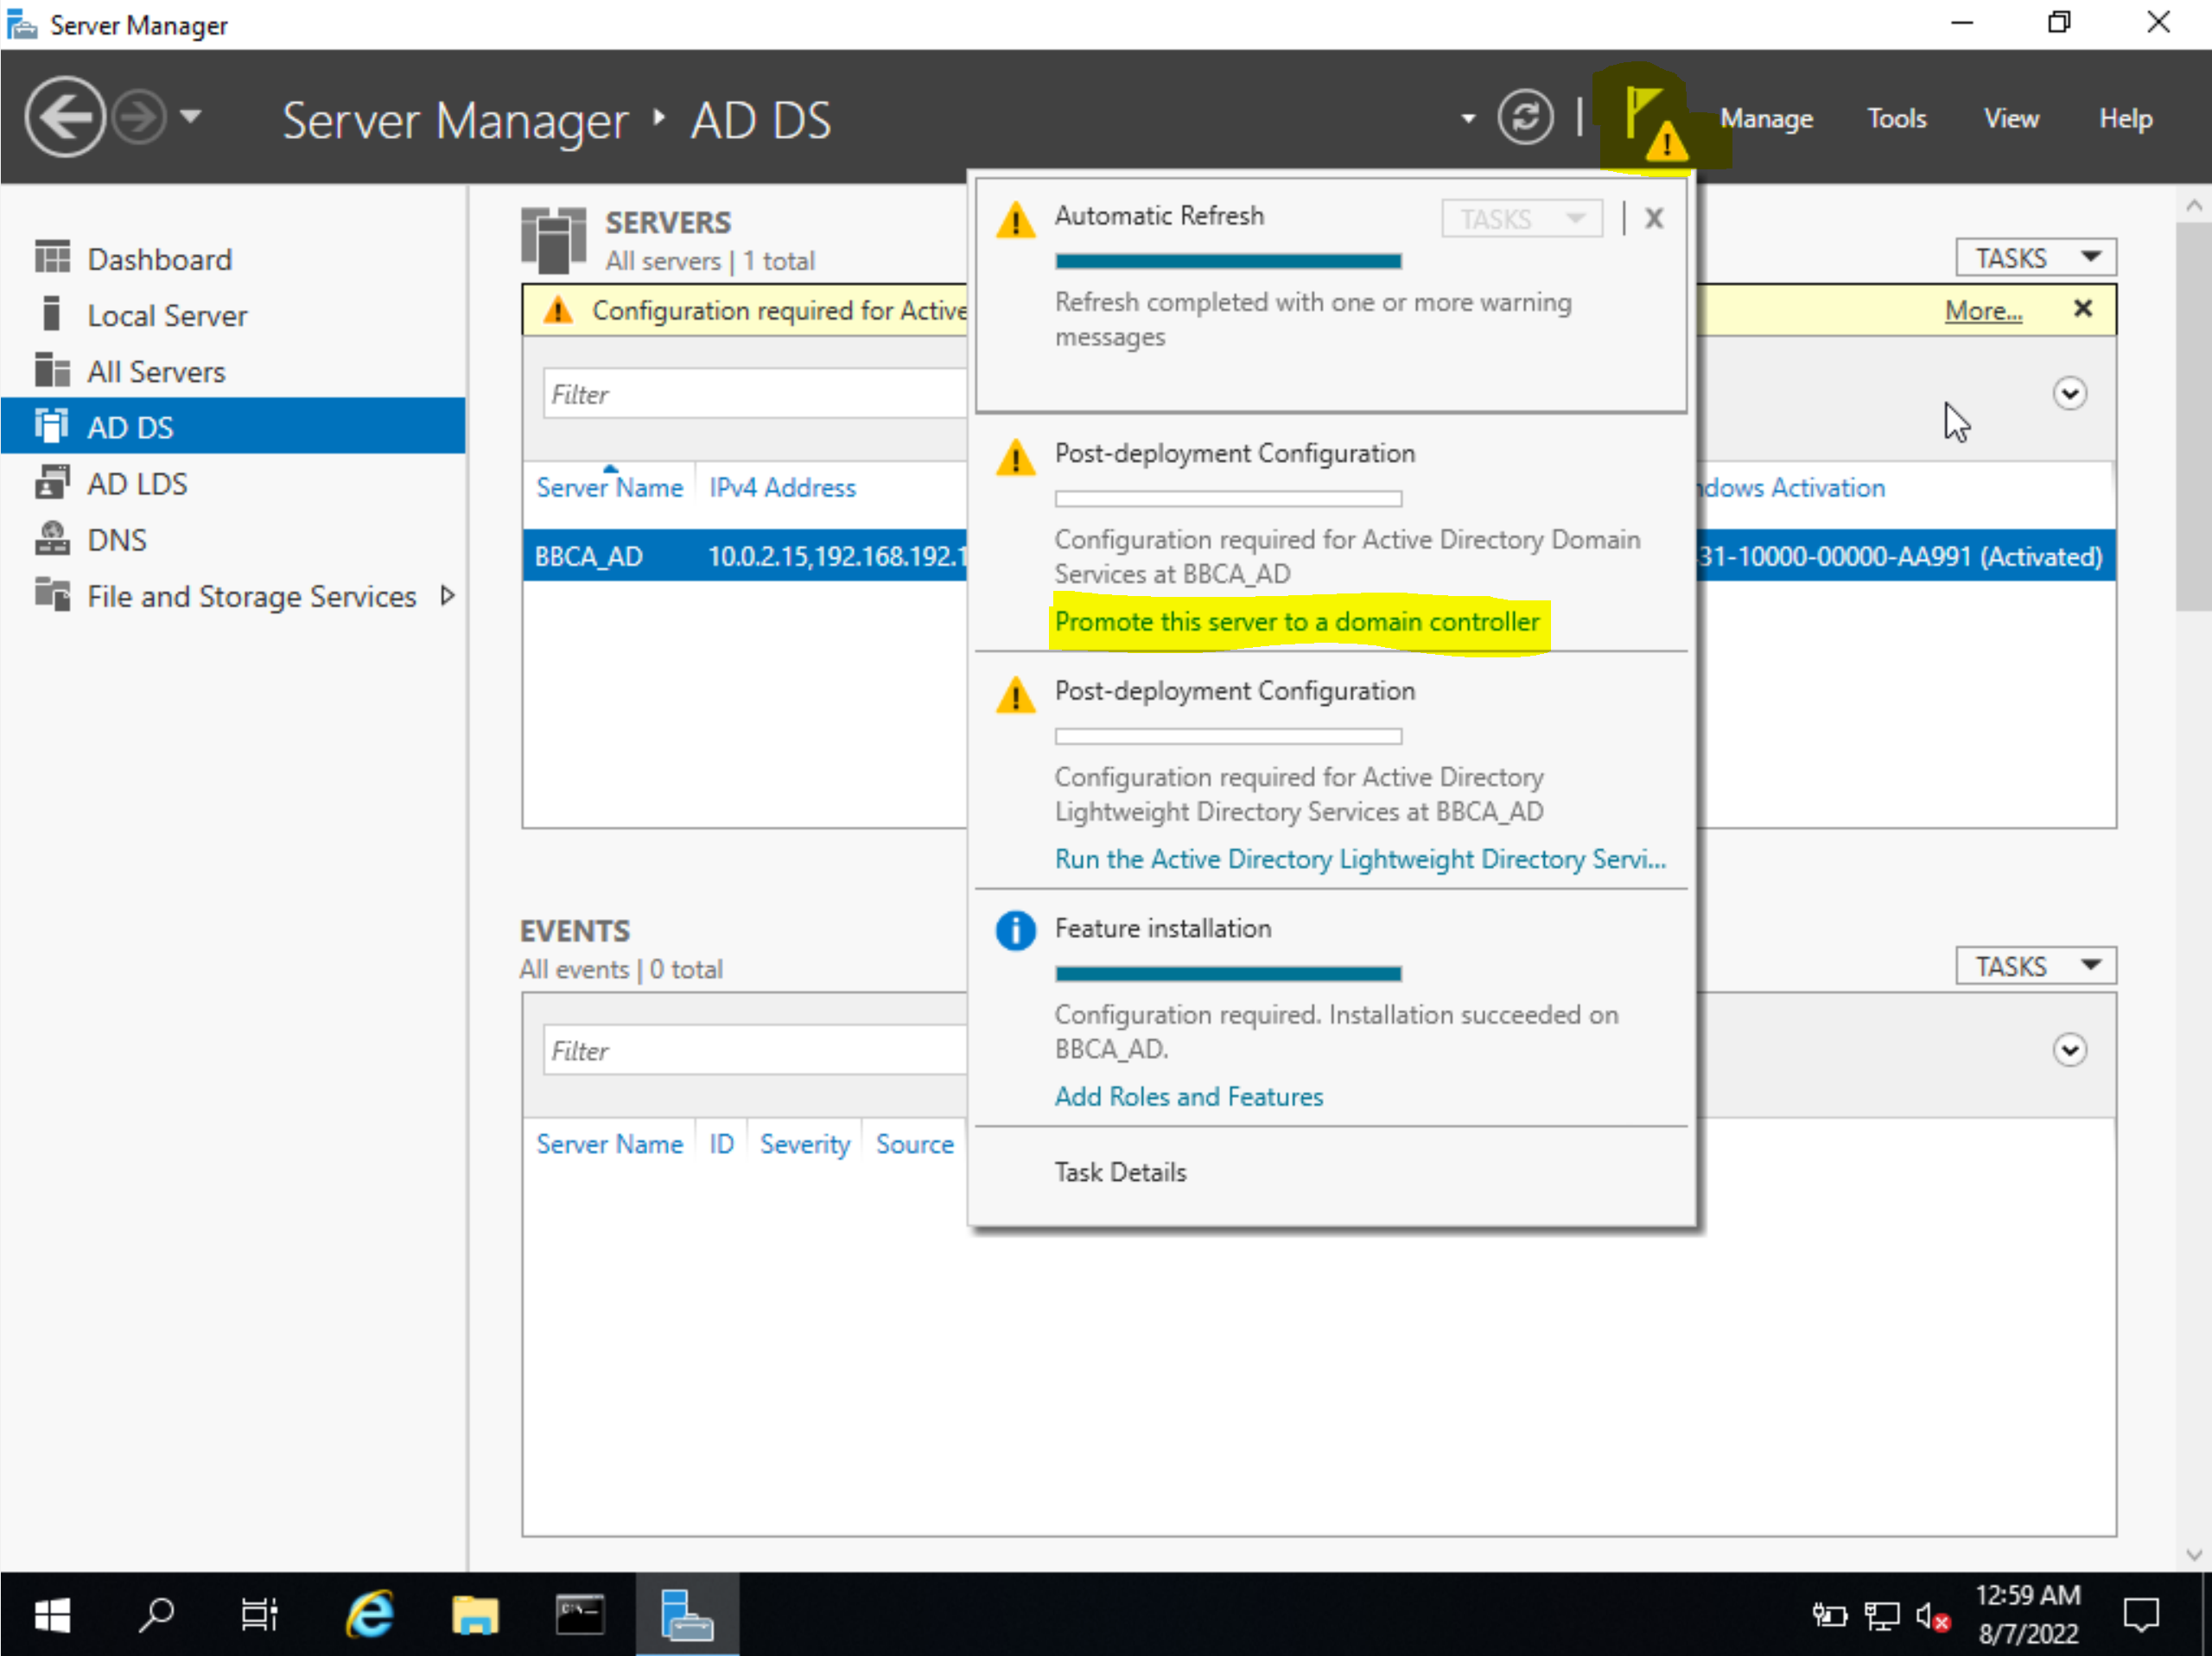
Task: Close the yellow configuration warning bar
Action: pos(2082,309)
